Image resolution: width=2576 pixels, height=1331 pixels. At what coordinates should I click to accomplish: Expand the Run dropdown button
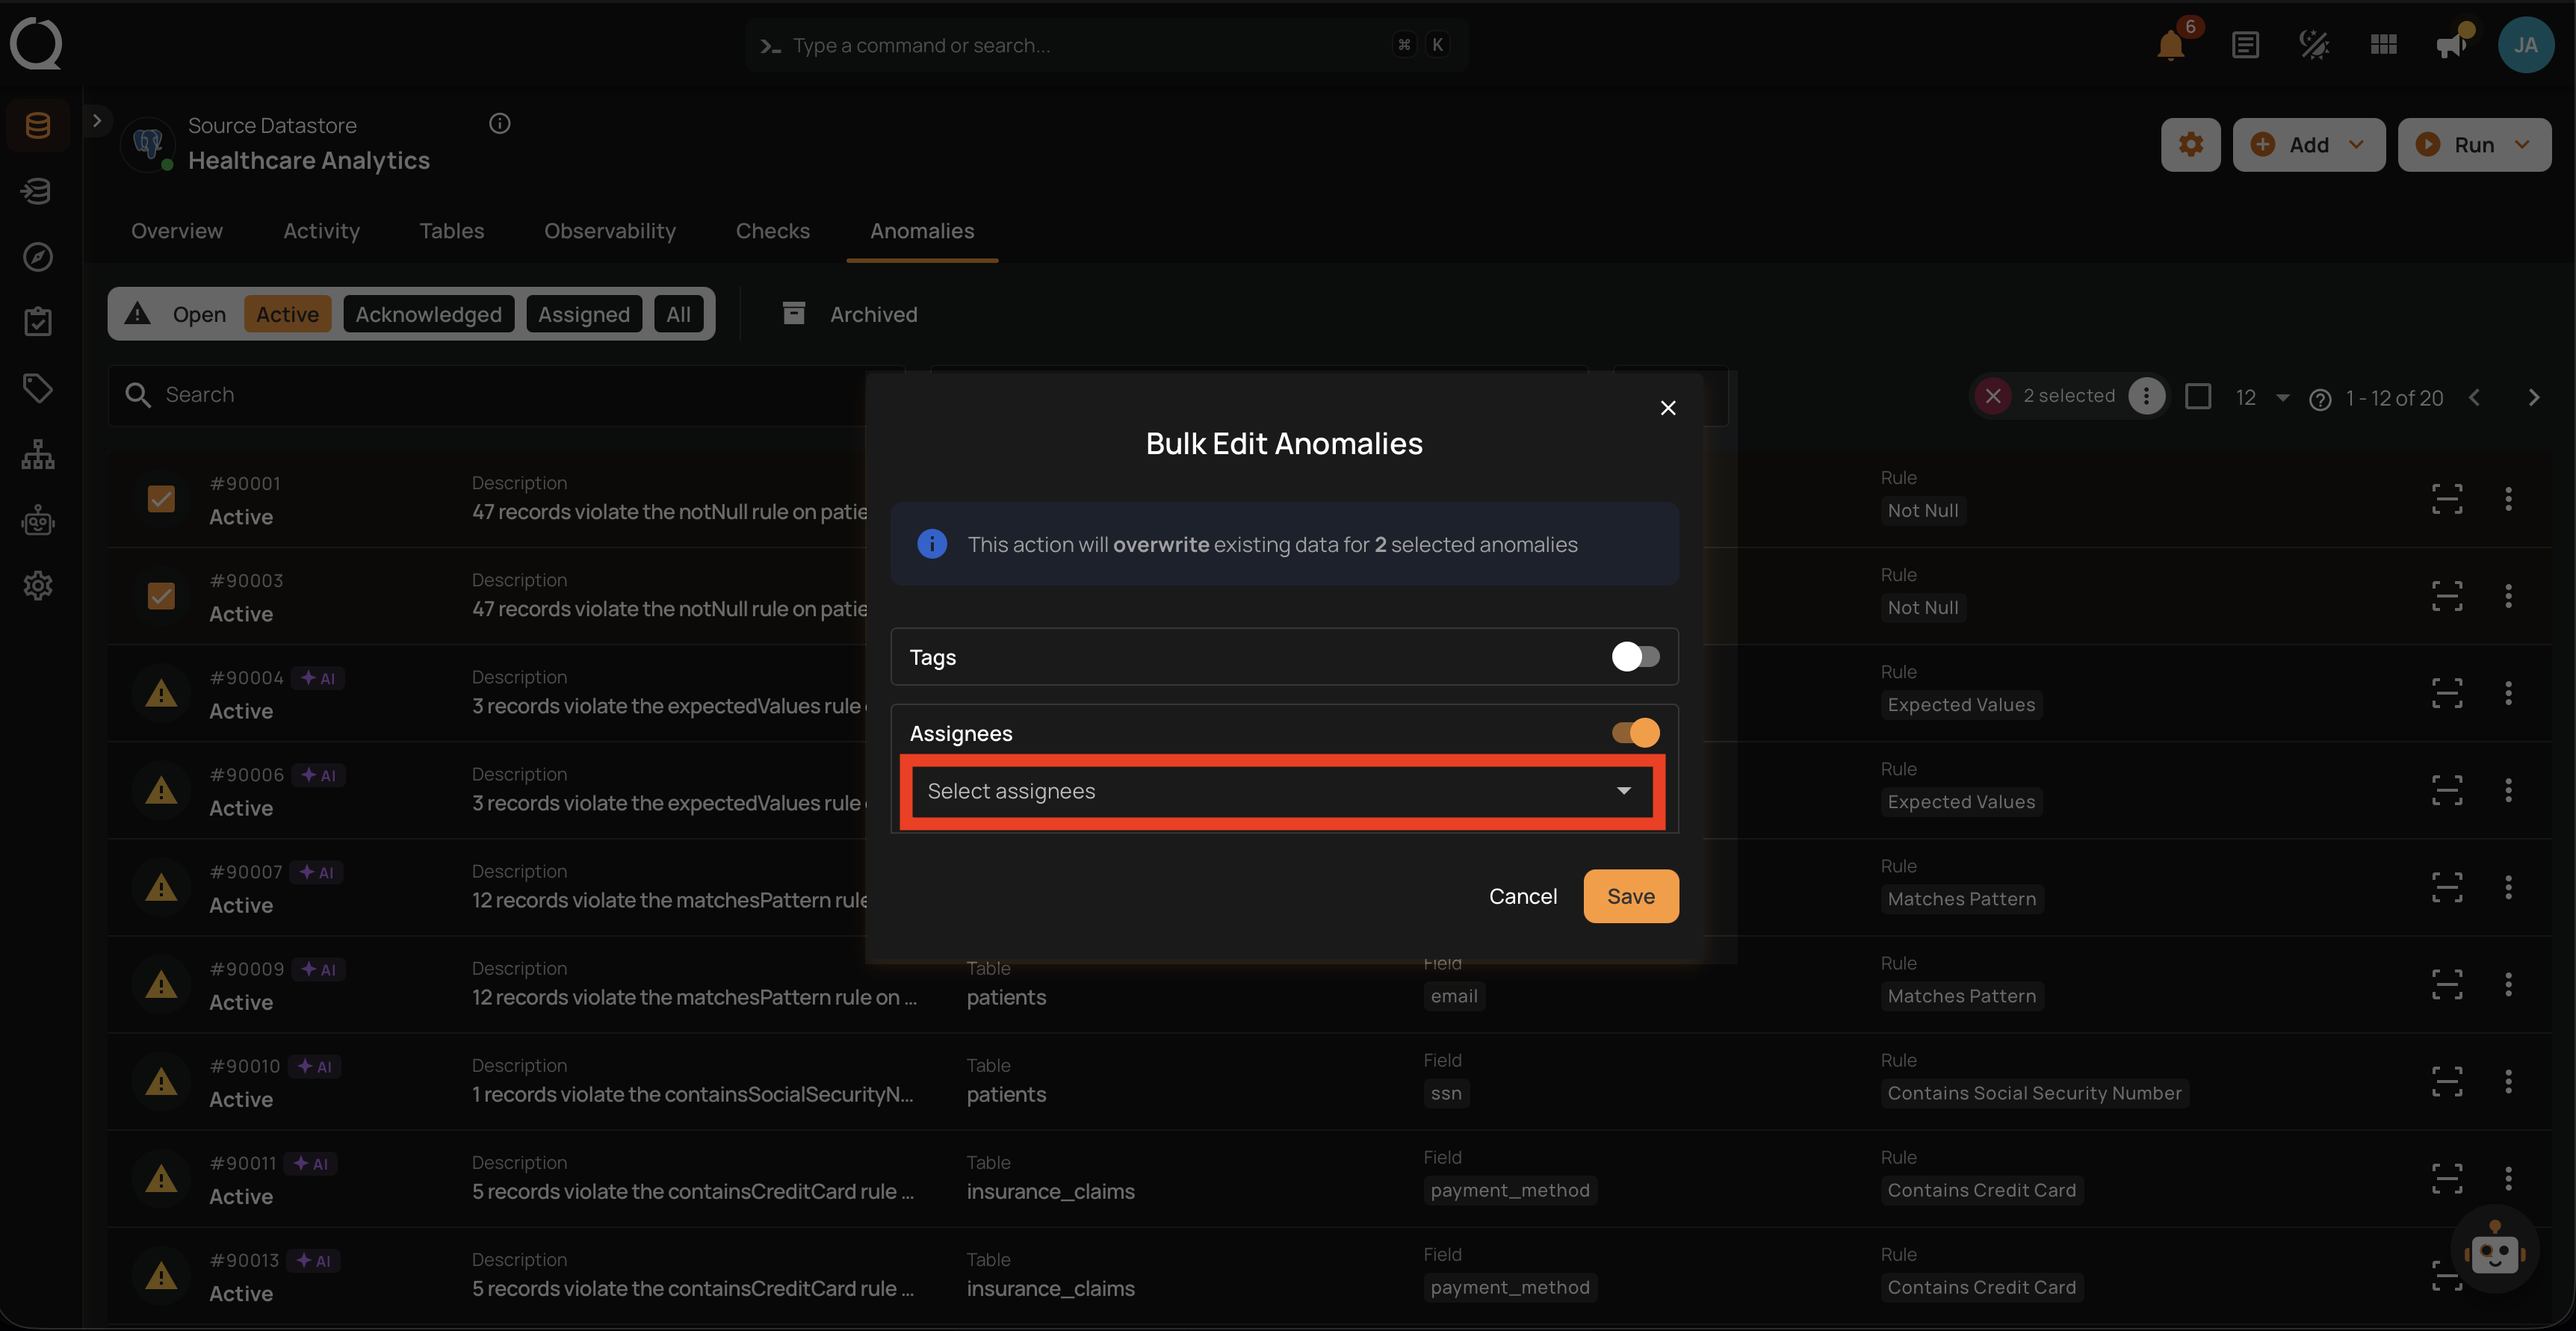click(2474, 145)
